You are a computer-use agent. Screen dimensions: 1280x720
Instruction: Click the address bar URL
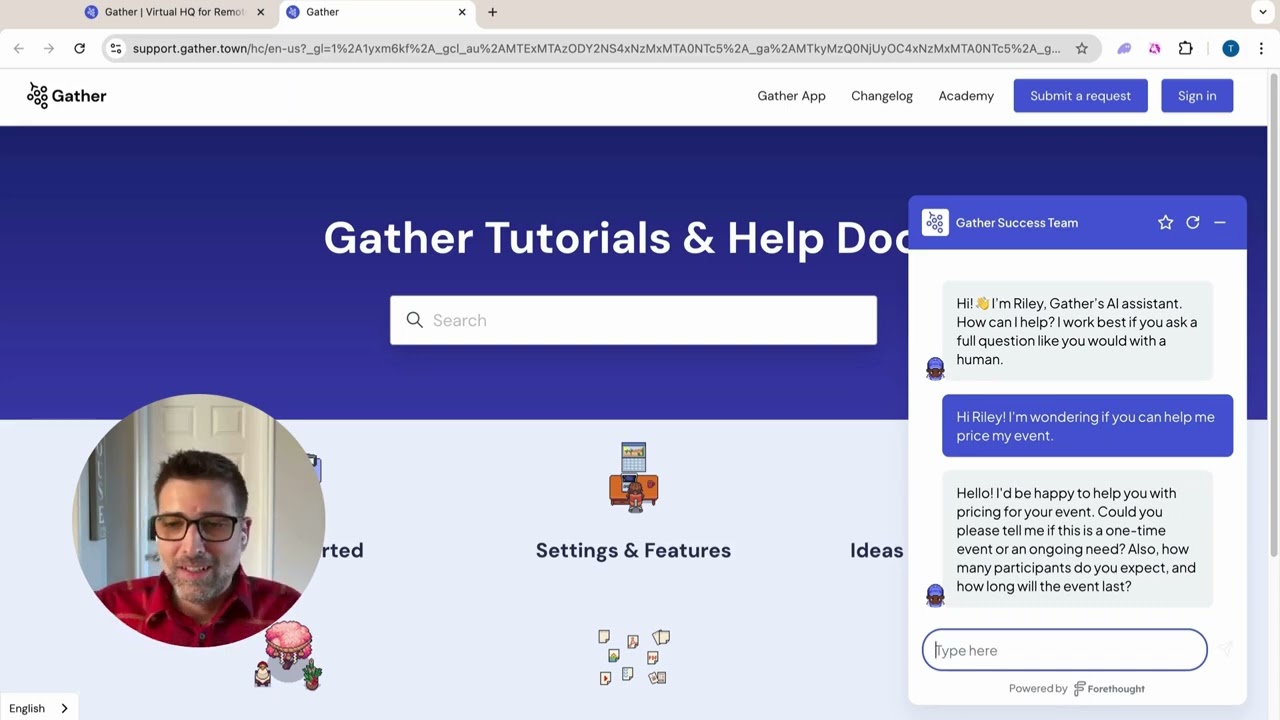[x=596, y=48]
